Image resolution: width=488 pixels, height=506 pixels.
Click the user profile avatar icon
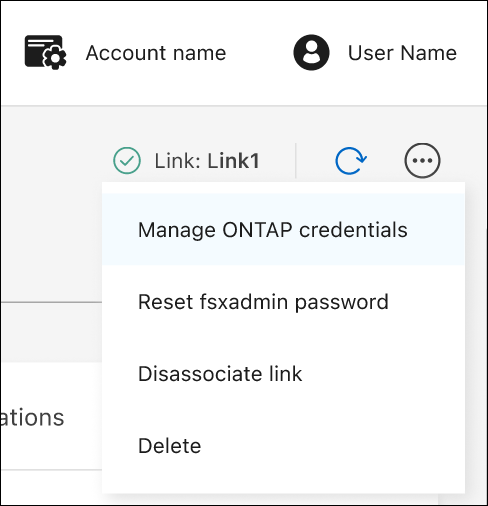311,52
